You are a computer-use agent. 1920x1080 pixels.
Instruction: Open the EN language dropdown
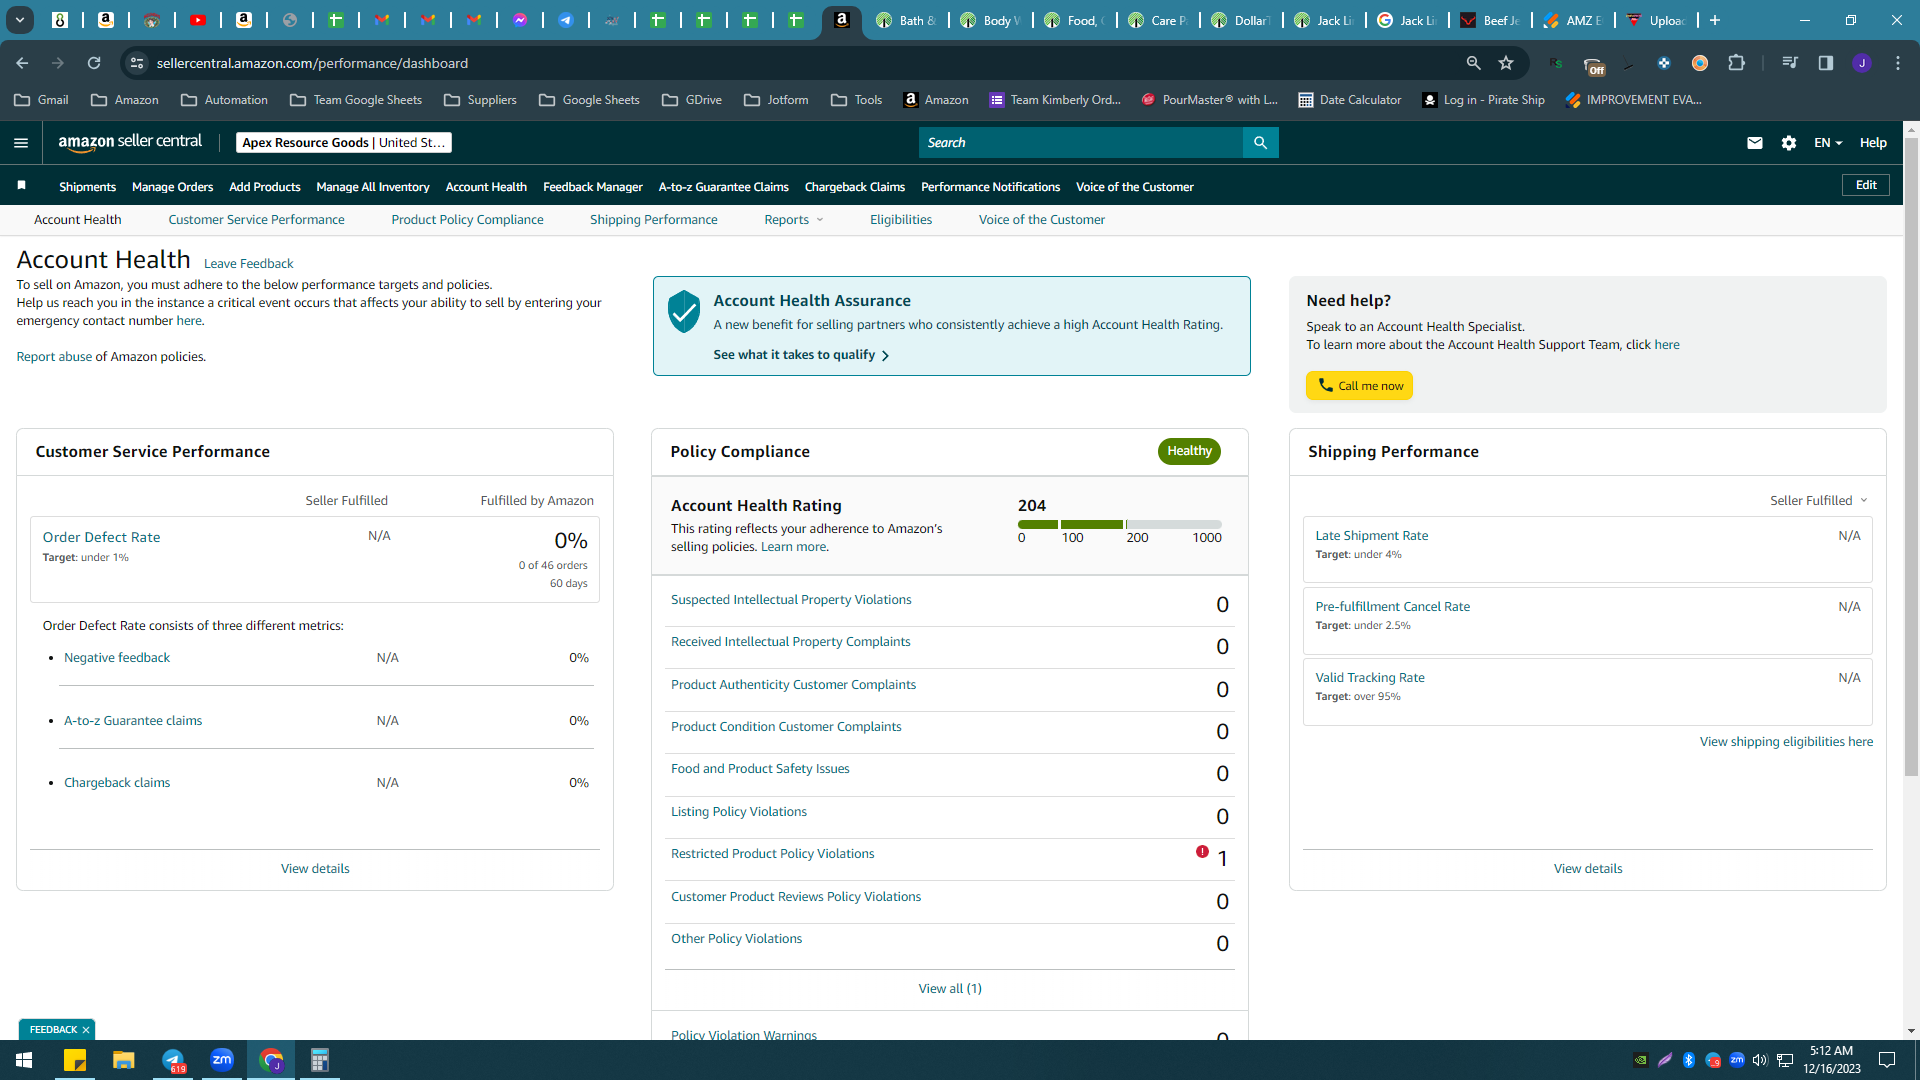click(1828, 143)
